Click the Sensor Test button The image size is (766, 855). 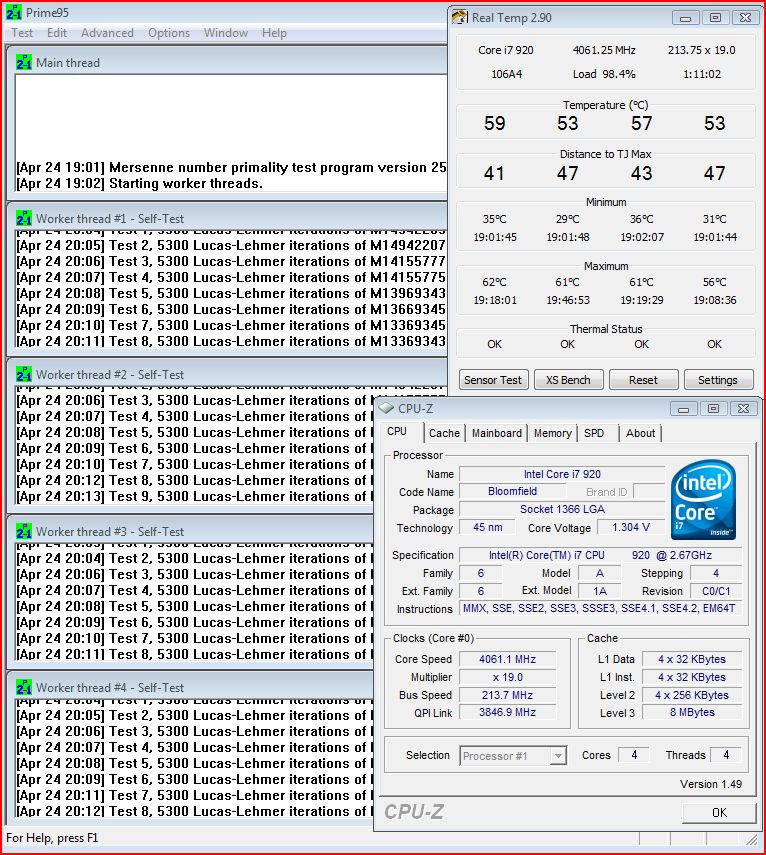tap(493, 380)
